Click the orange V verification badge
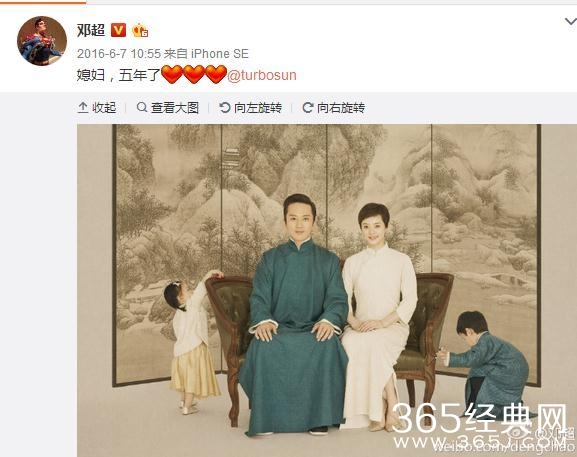Screen dimensions: 577x457 (x=118, y=30)
